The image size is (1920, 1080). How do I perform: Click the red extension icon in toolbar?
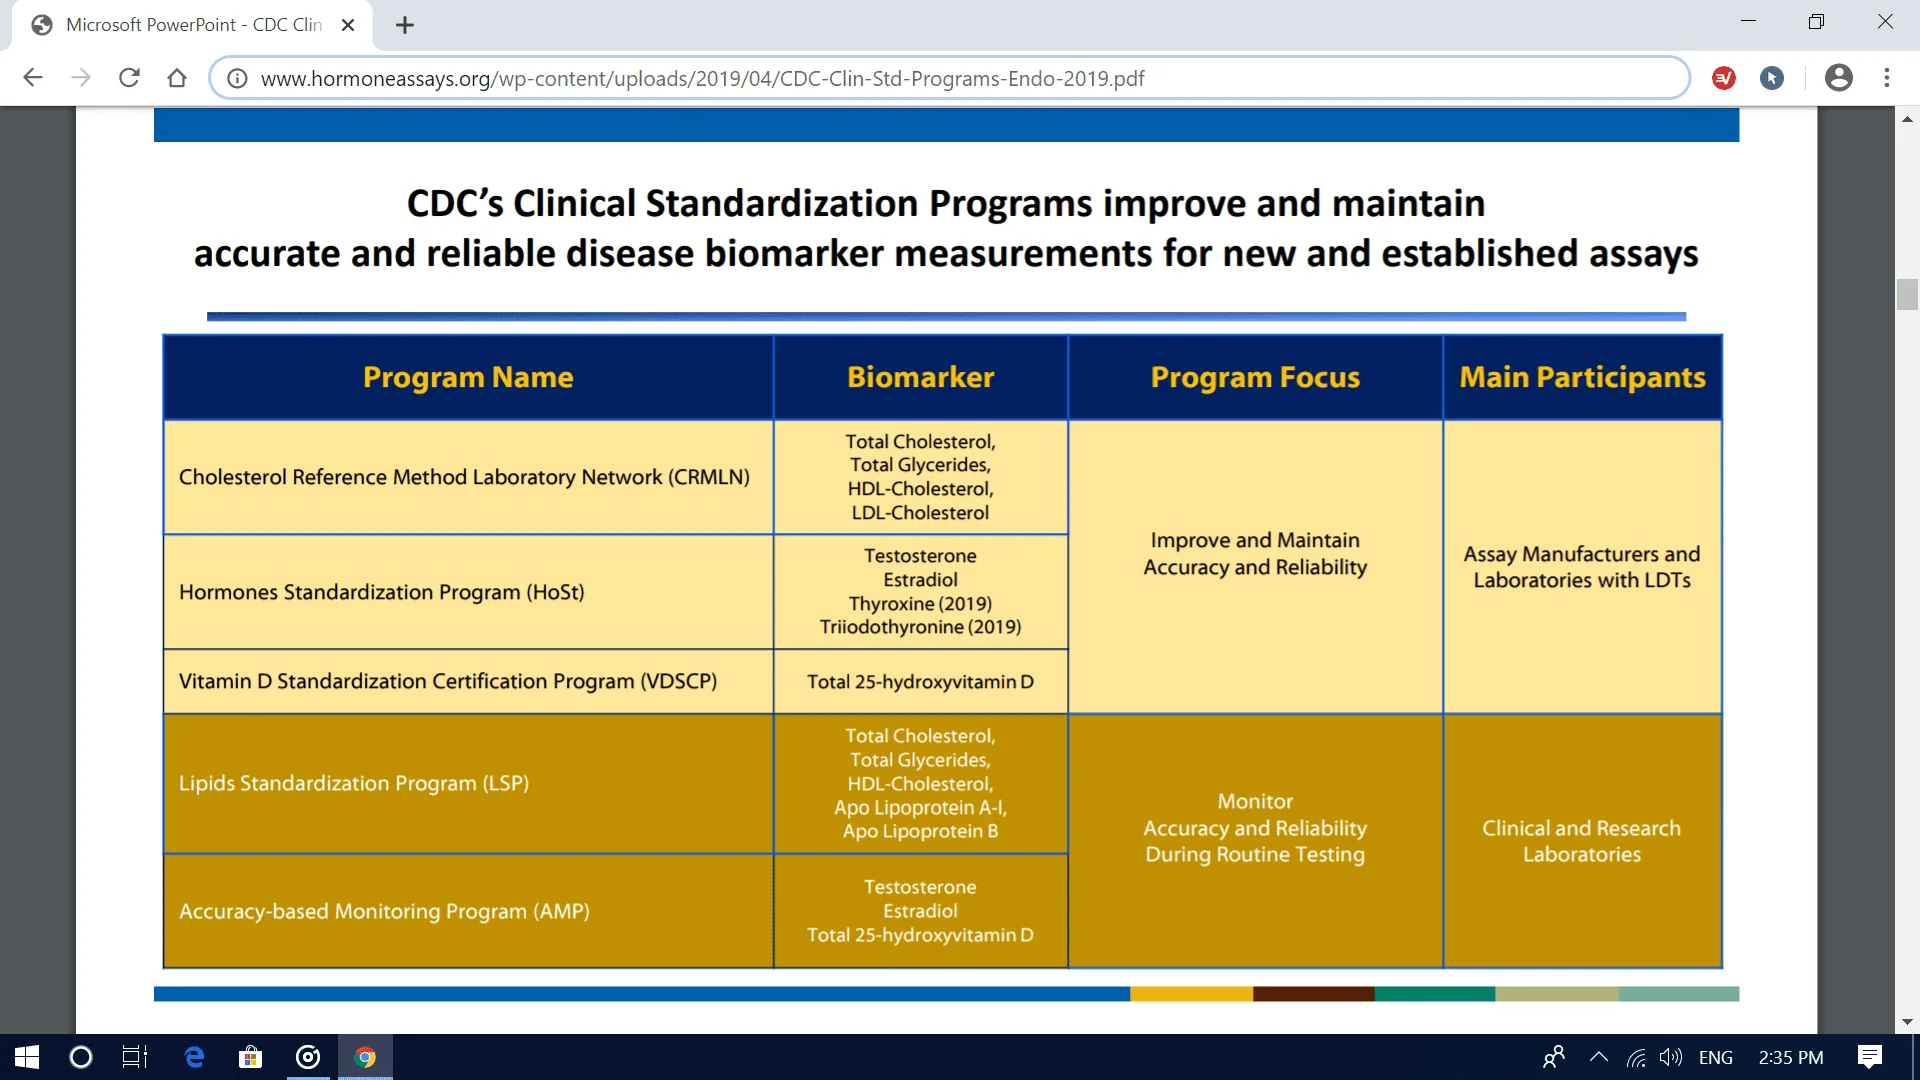(1724, 78)
